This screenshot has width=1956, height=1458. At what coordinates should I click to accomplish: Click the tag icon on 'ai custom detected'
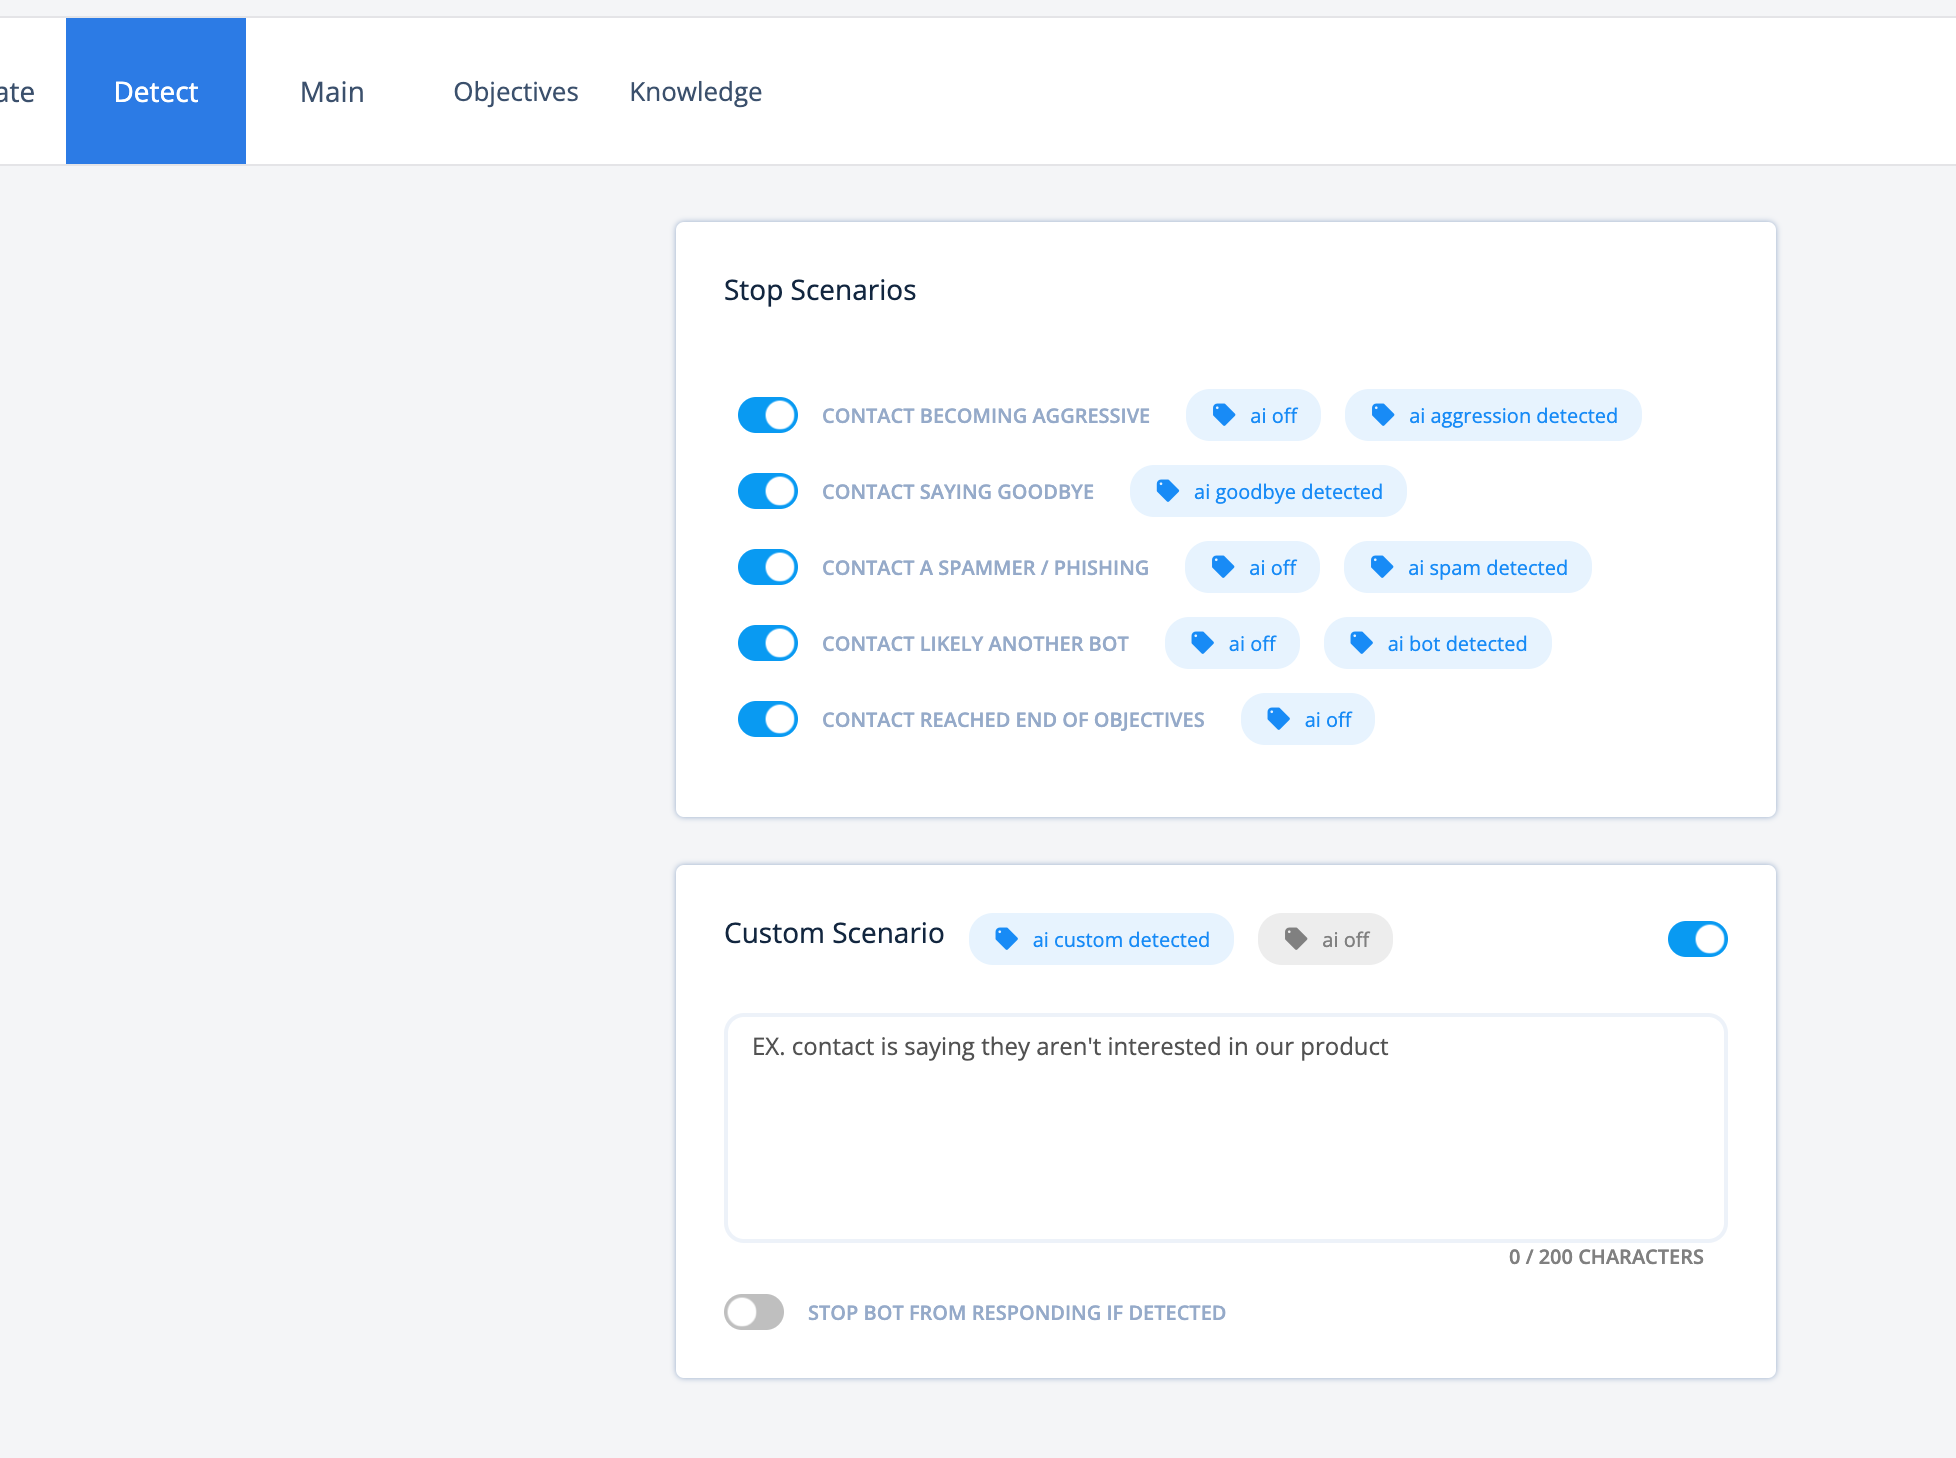click(1006, 939)
